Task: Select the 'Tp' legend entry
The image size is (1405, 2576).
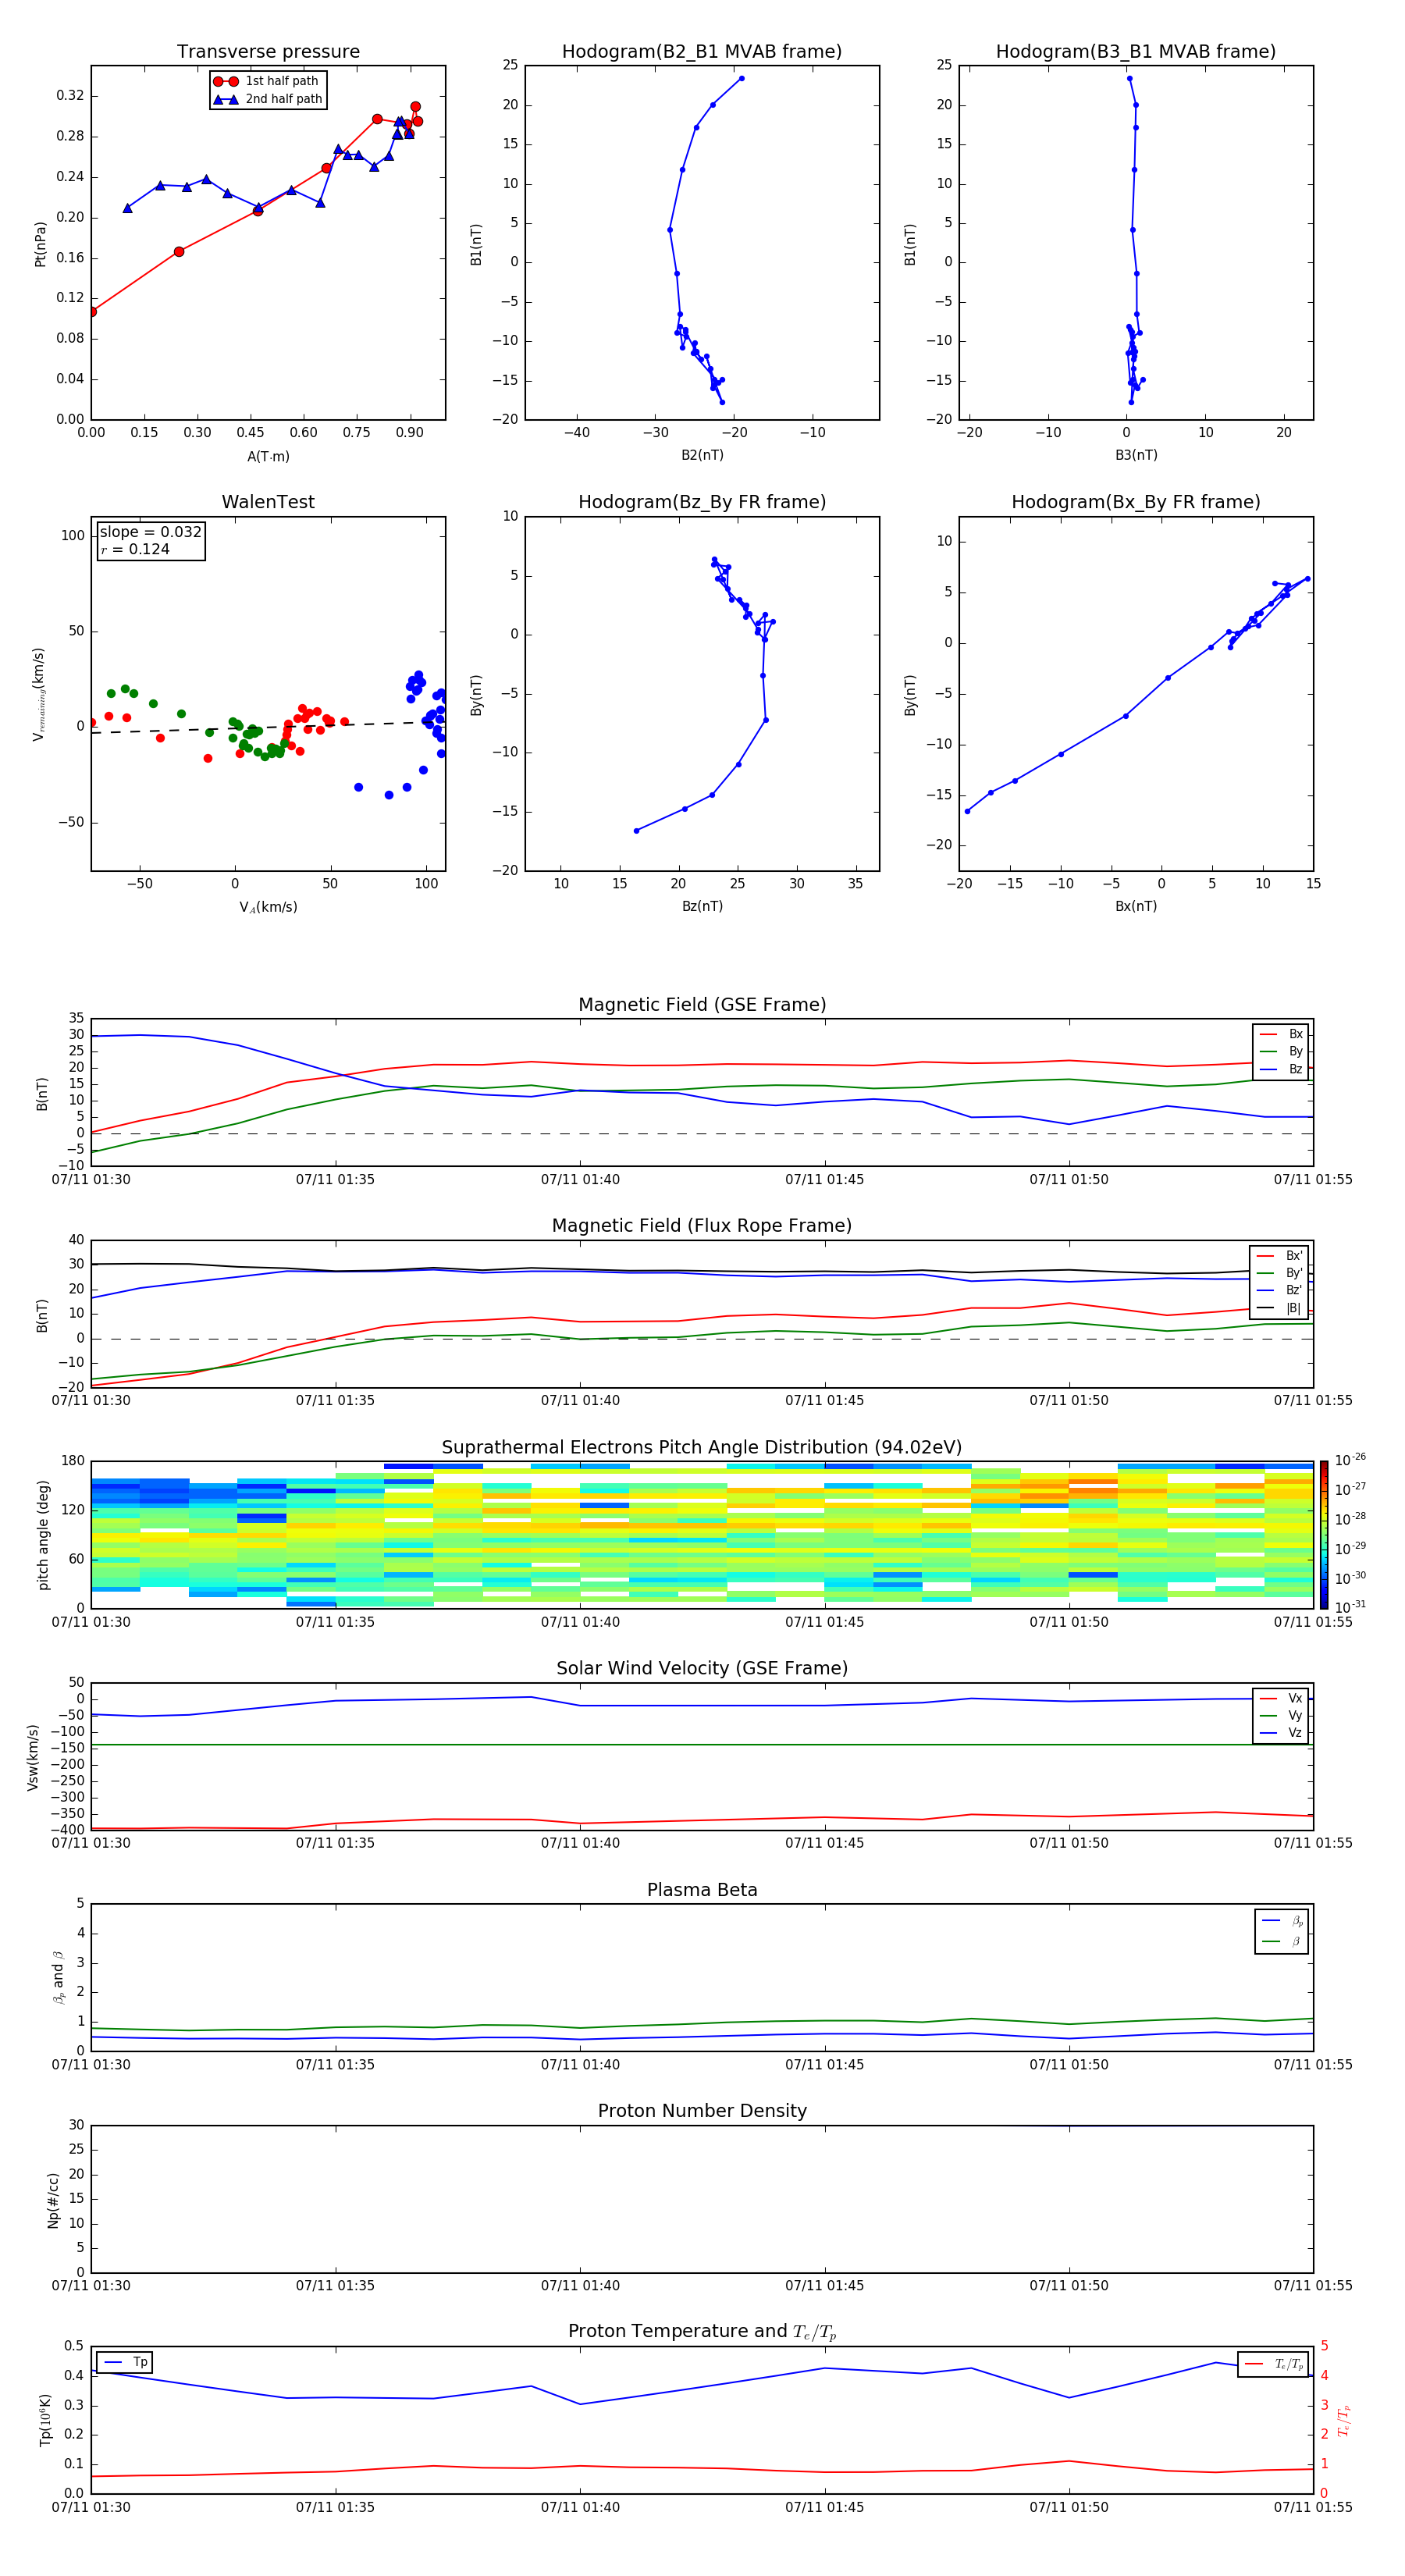Action: 126,2363
